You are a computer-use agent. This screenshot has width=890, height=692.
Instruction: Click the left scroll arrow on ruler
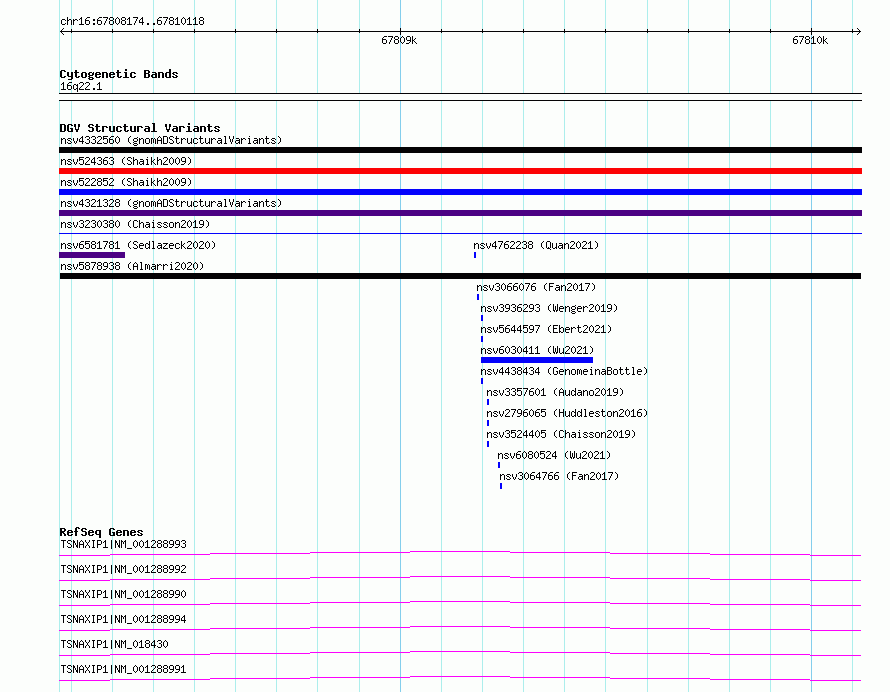click(x=62, y=32)
